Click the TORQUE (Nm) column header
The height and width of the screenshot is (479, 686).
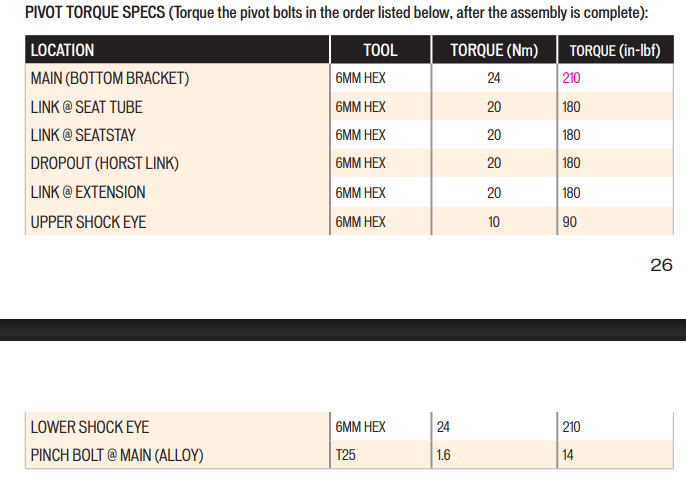493,50
